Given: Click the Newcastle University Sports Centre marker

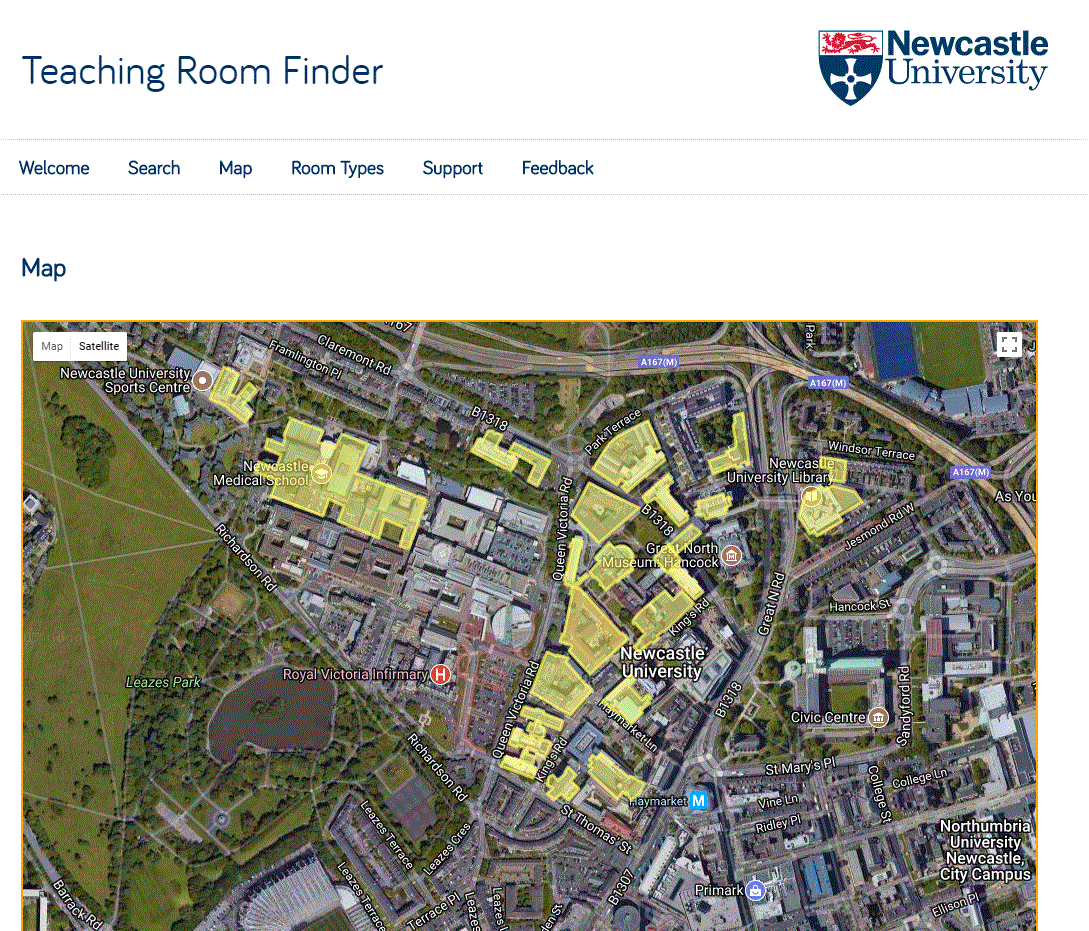Looking at the screenshot, I should coord(203,380).
